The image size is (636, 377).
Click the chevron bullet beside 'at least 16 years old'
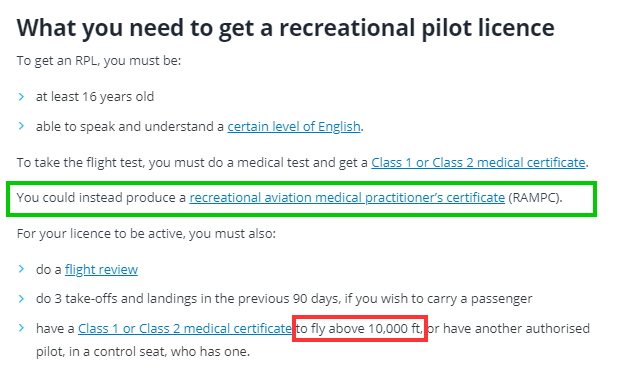21,97
